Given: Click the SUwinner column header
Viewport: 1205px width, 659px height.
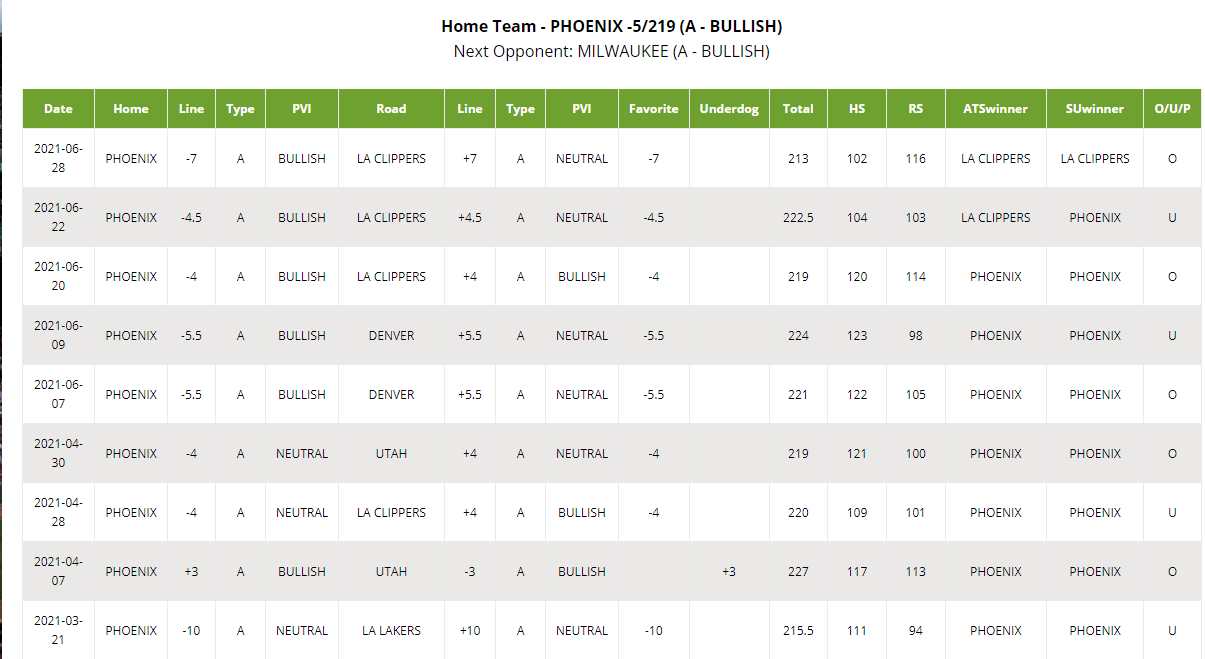Looking at the screenshot, I should [x=1095, y=109].
